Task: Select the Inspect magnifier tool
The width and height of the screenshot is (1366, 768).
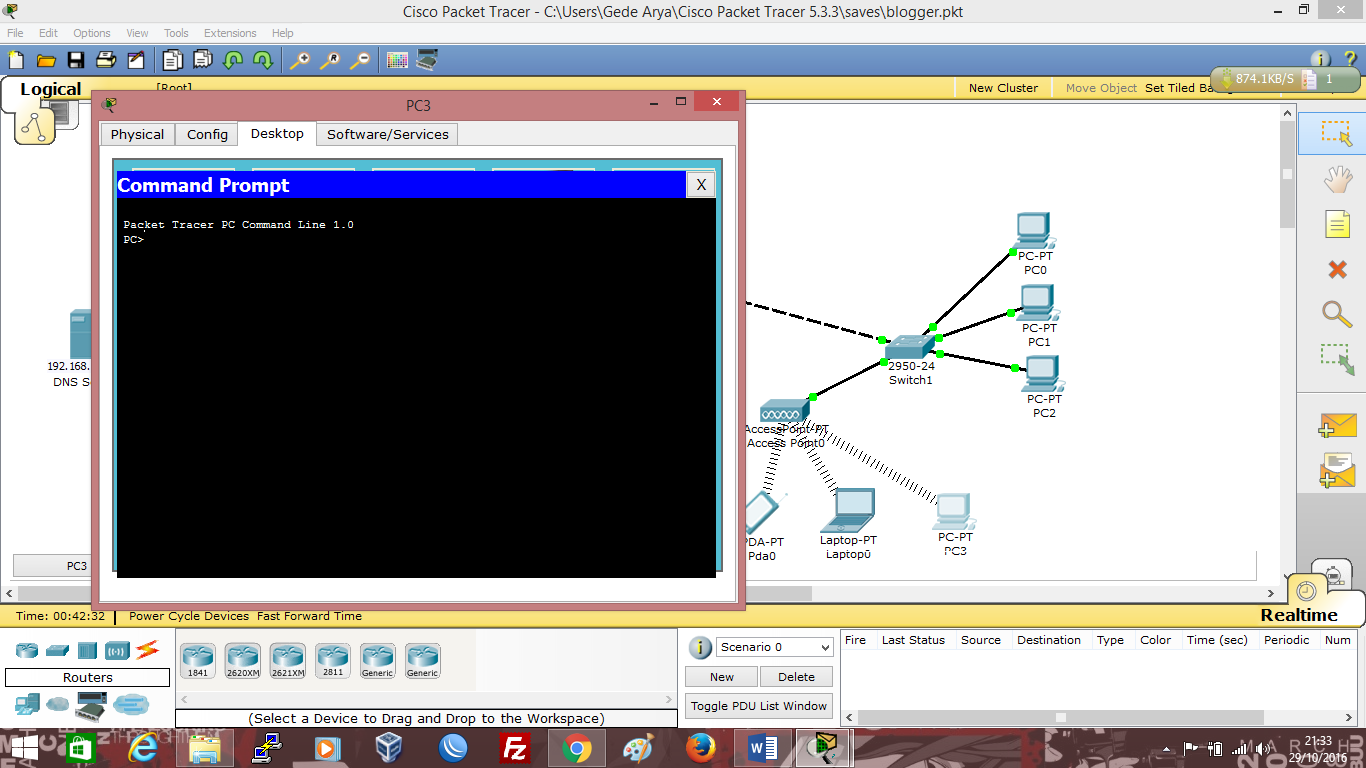Action: tap(1337, 314)
